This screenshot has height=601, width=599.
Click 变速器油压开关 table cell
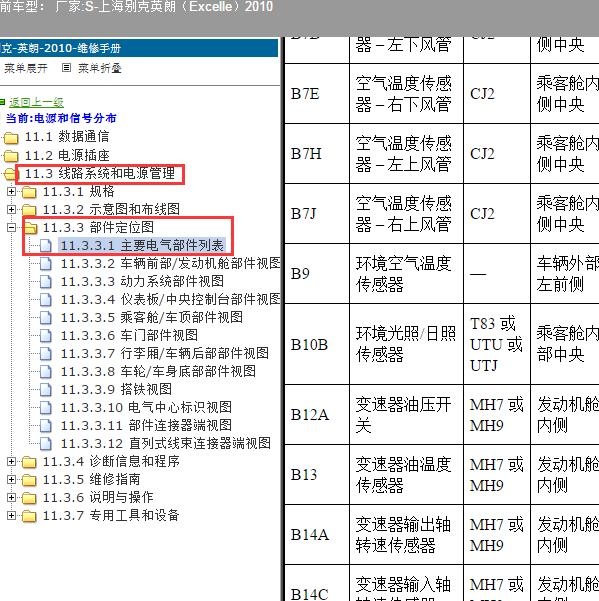tap(406, 415)
